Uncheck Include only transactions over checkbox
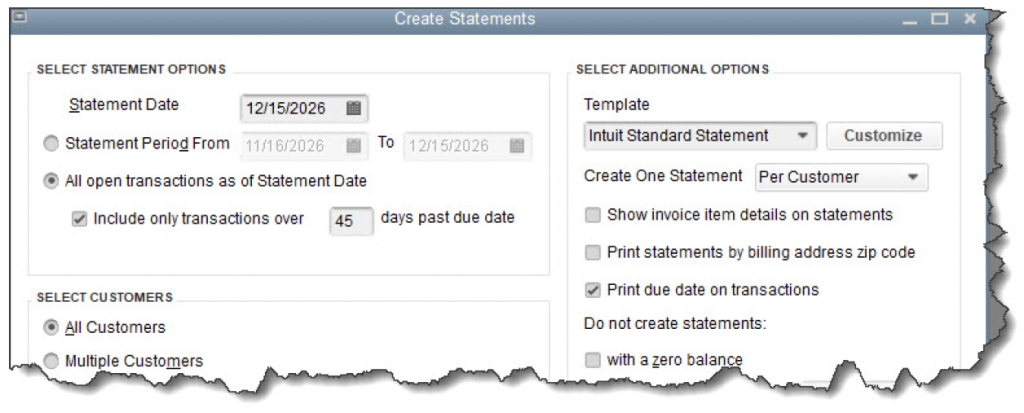Image resolution: width=1024 pixels, height=413 pixels. 80,220
